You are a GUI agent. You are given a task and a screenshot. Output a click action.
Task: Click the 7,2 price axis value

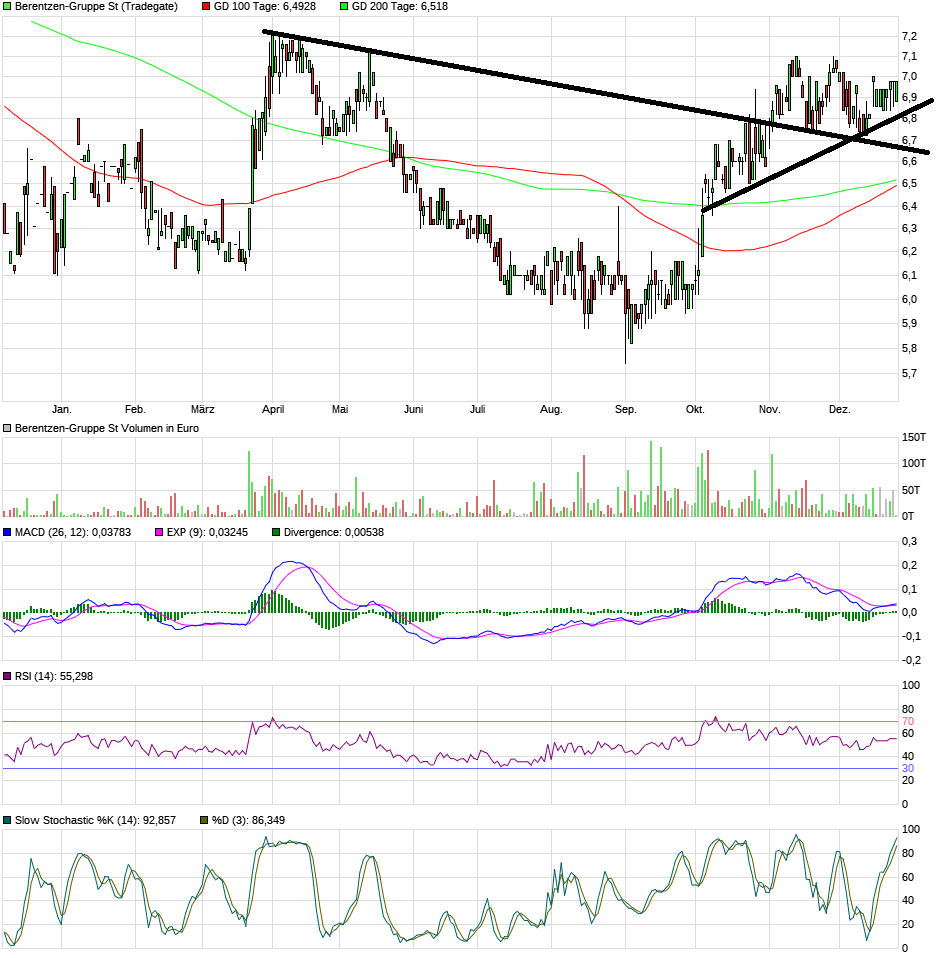(x=909, y=37)
